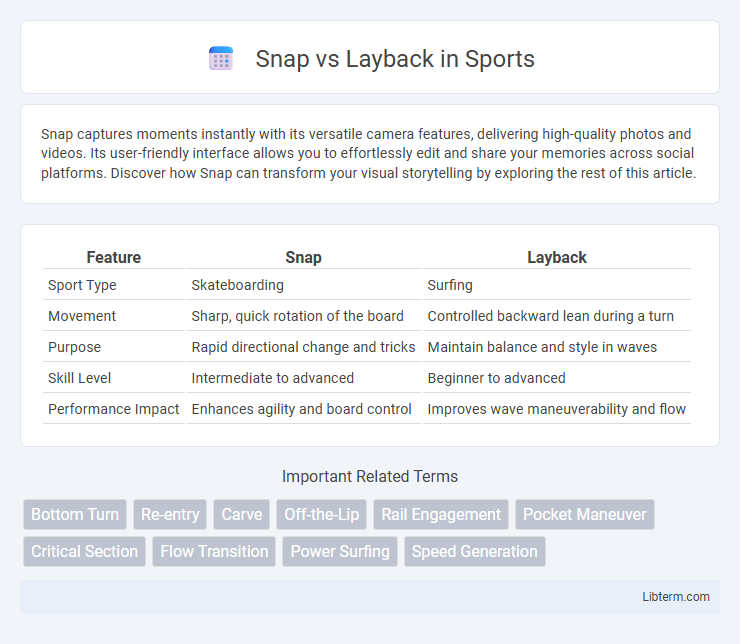Click the 'Important Related Terms' heading

click(x=370, y=477)
